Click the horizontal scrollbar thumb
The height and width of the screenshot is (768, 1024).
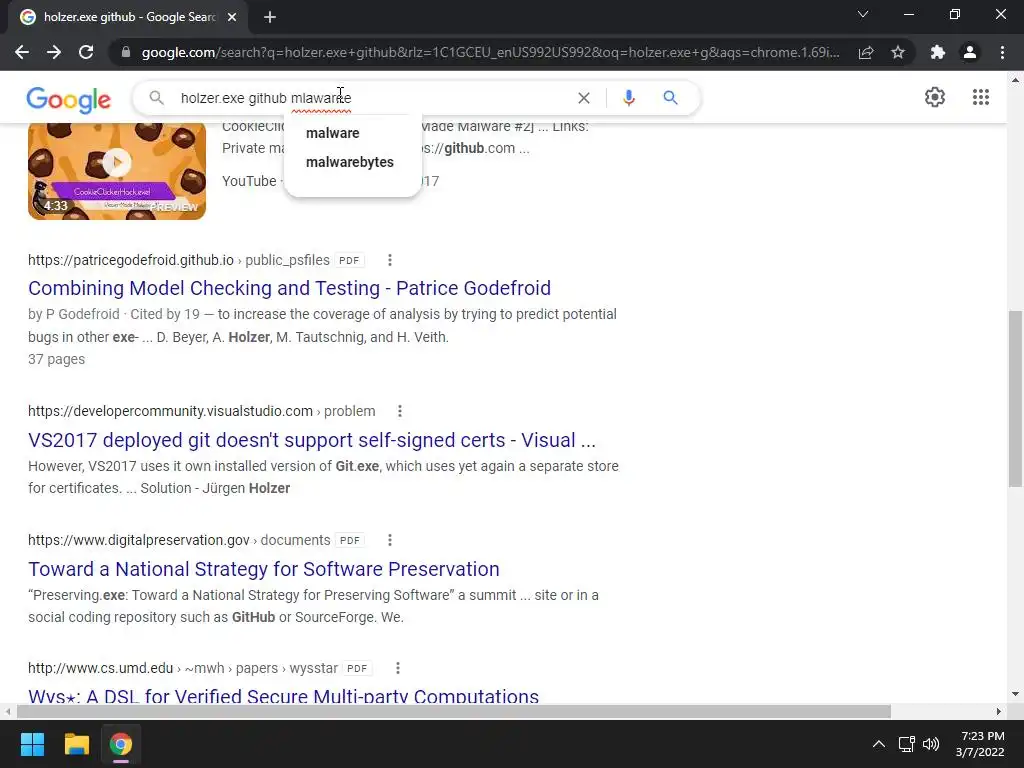pyautogui.click(x=454, y=711)
